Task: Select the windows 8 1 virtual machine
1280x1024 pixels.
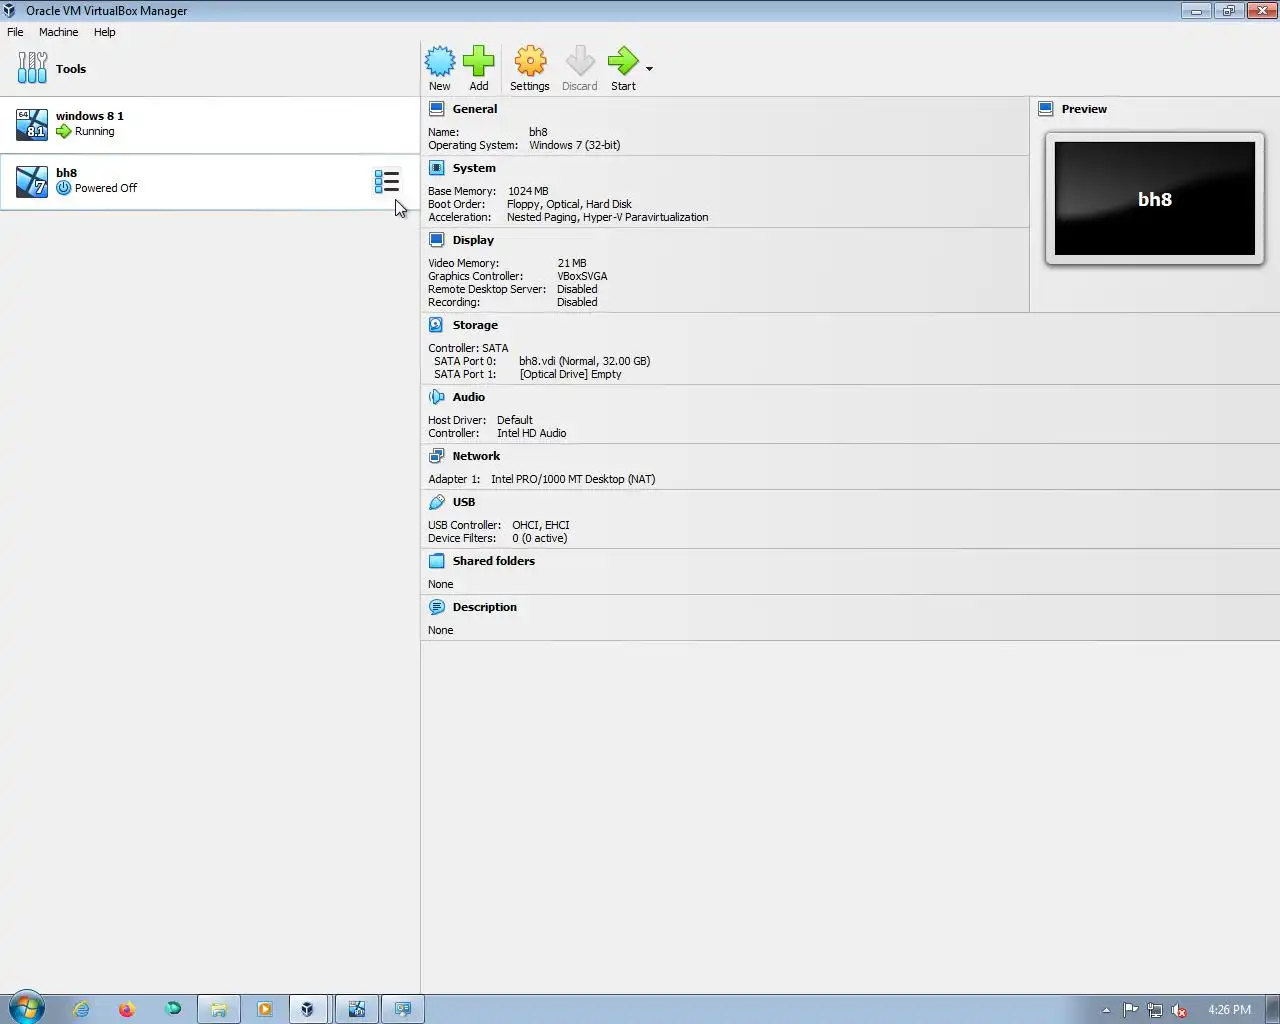Action: click(x=209, y=125)
